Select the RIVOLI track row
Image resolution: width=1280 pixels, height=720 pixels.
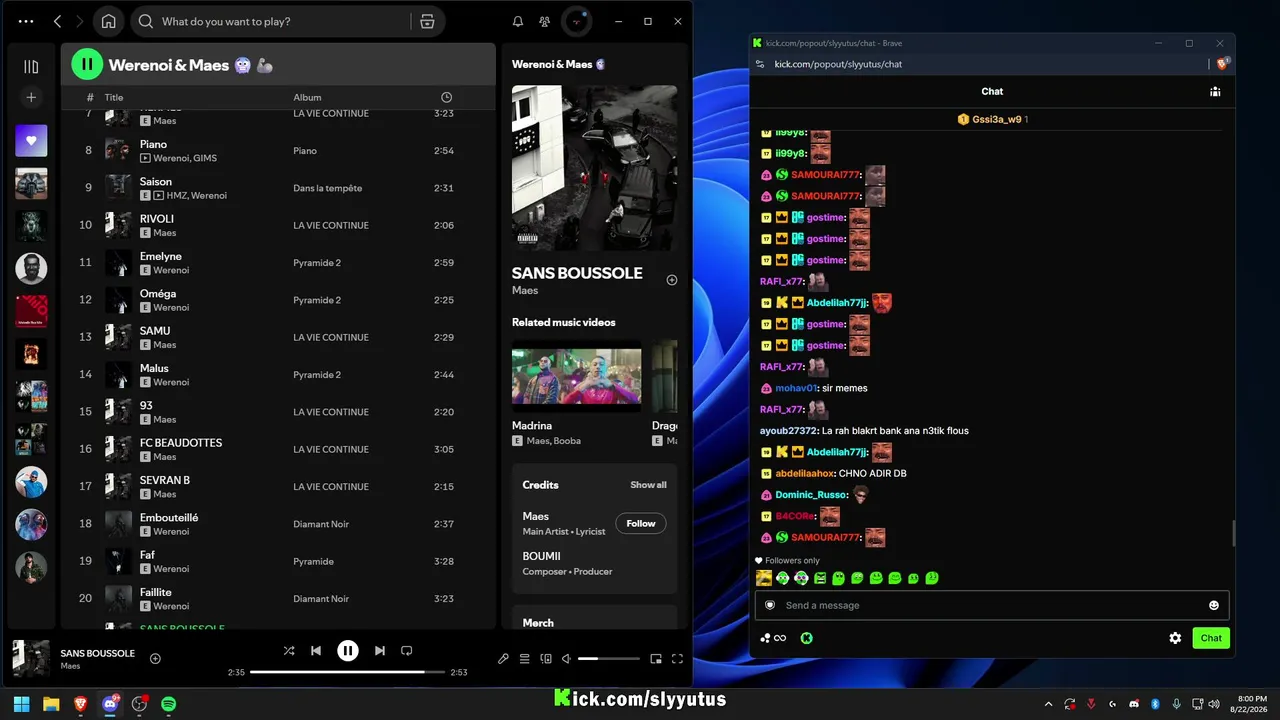pyautogui.click(x=278, y=225)
